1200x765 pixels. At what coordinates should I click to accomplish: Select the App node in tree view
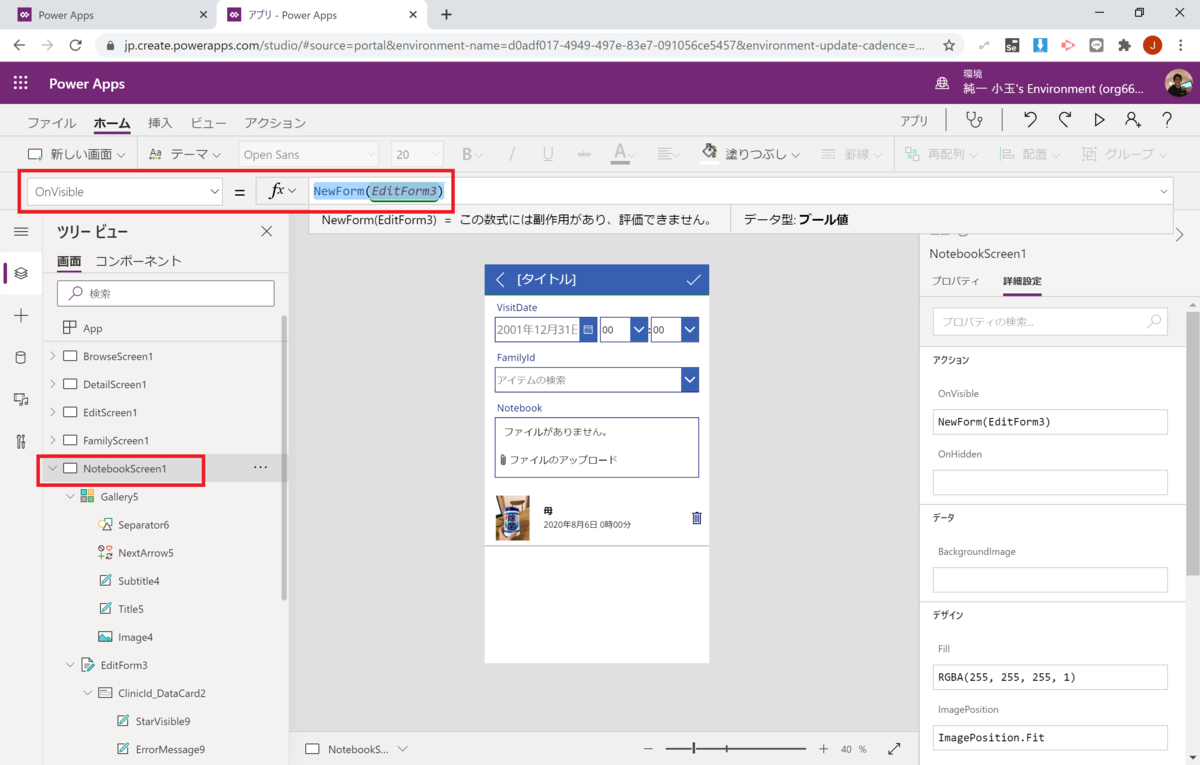click(92, 328)
